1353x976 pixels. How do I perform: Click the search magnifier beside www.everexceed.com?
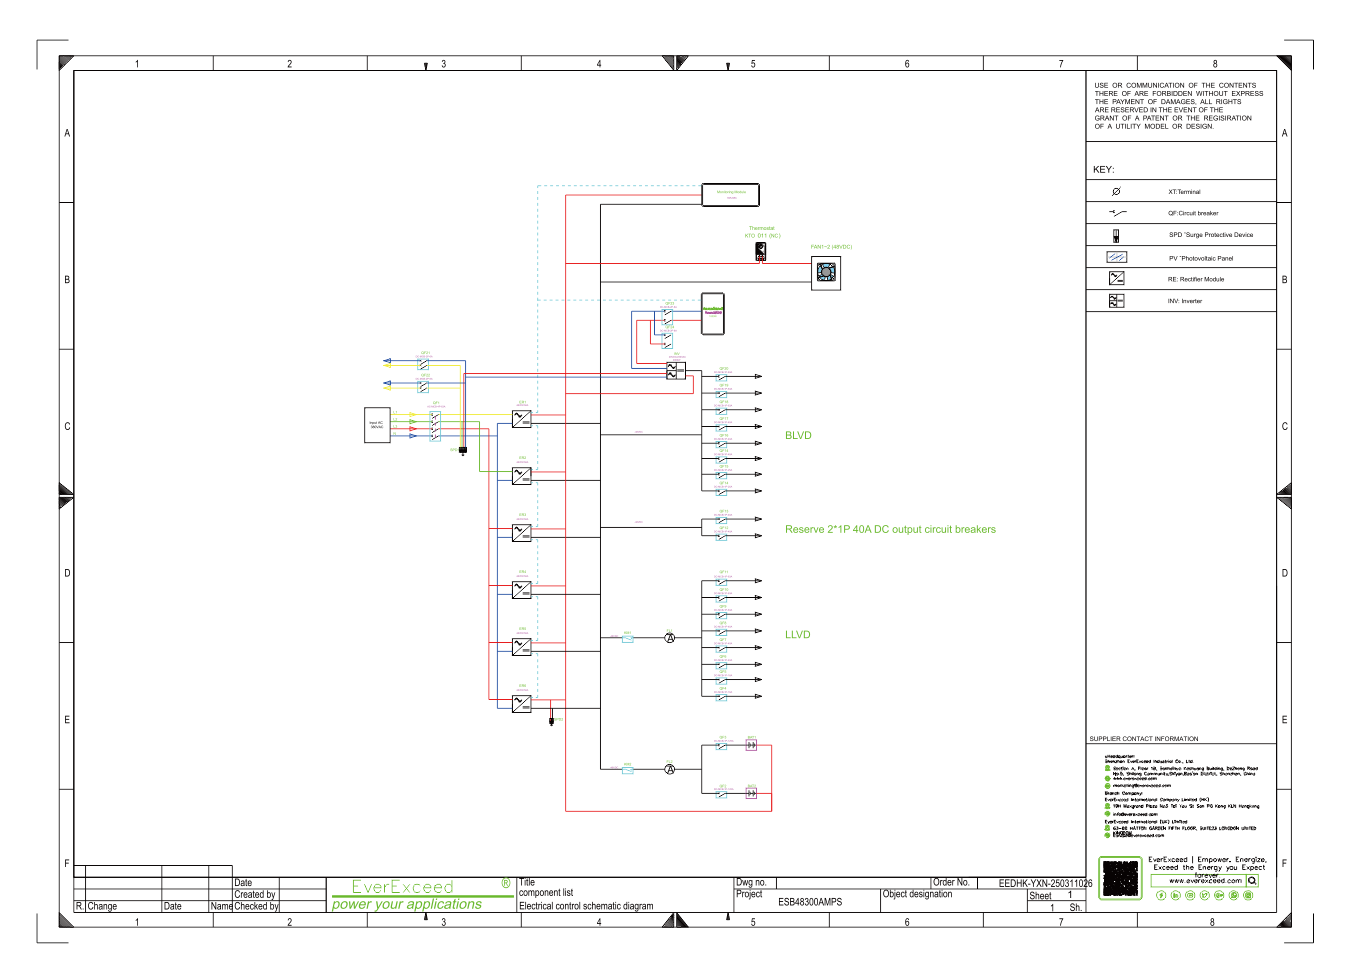1252,881
